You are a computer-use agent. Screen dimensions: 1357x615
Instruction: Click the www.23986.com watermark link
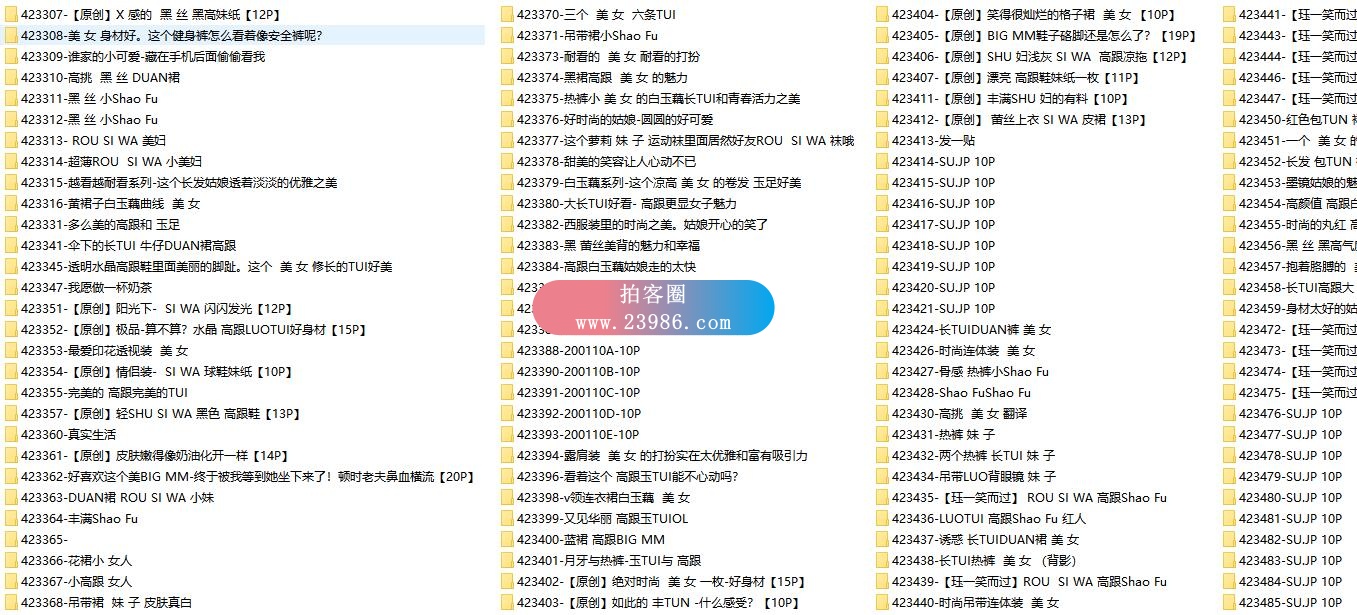click(x=653, y=323)
